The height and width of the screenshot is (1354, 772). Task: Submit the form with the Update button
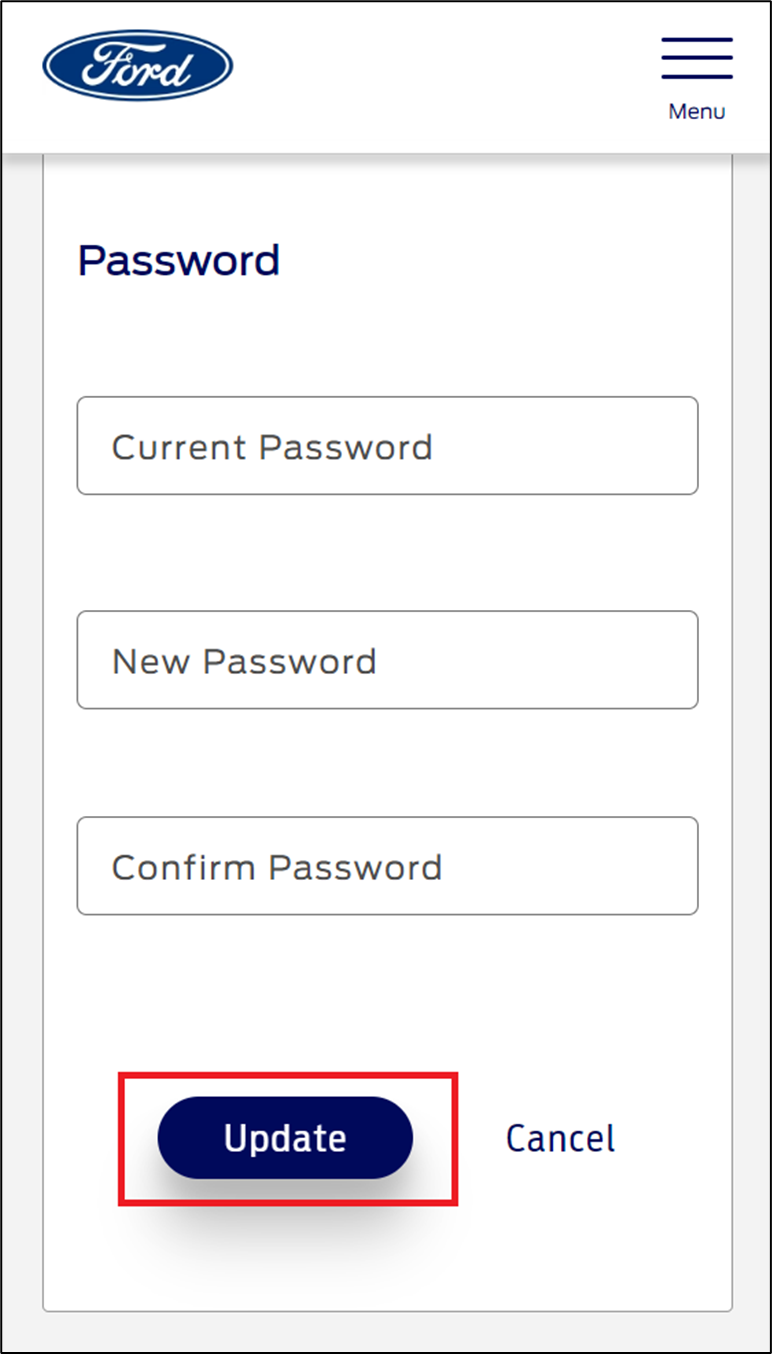point(286,1137)
